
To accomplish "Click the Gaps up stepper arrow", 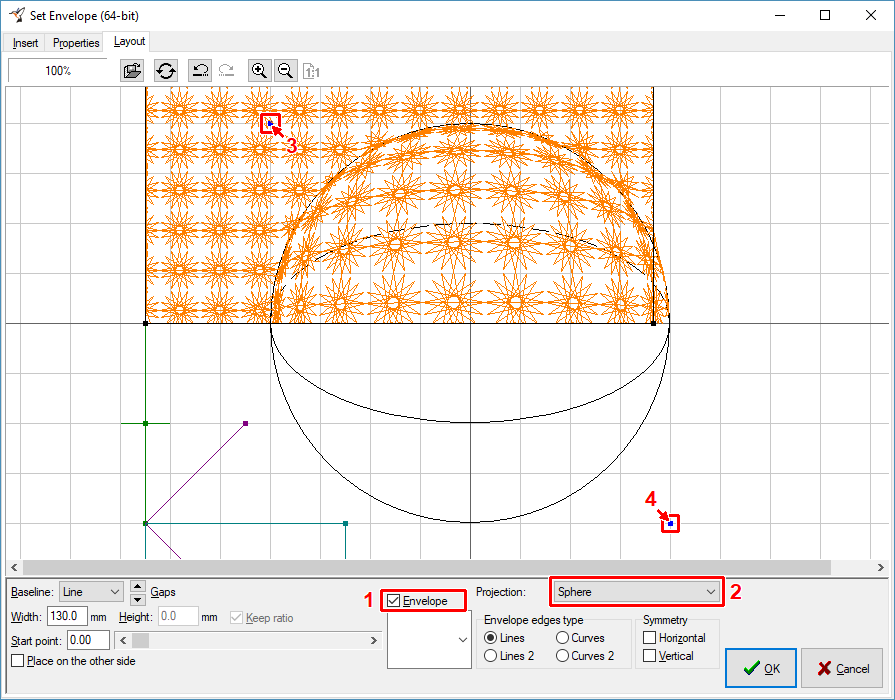I will 137,585.
